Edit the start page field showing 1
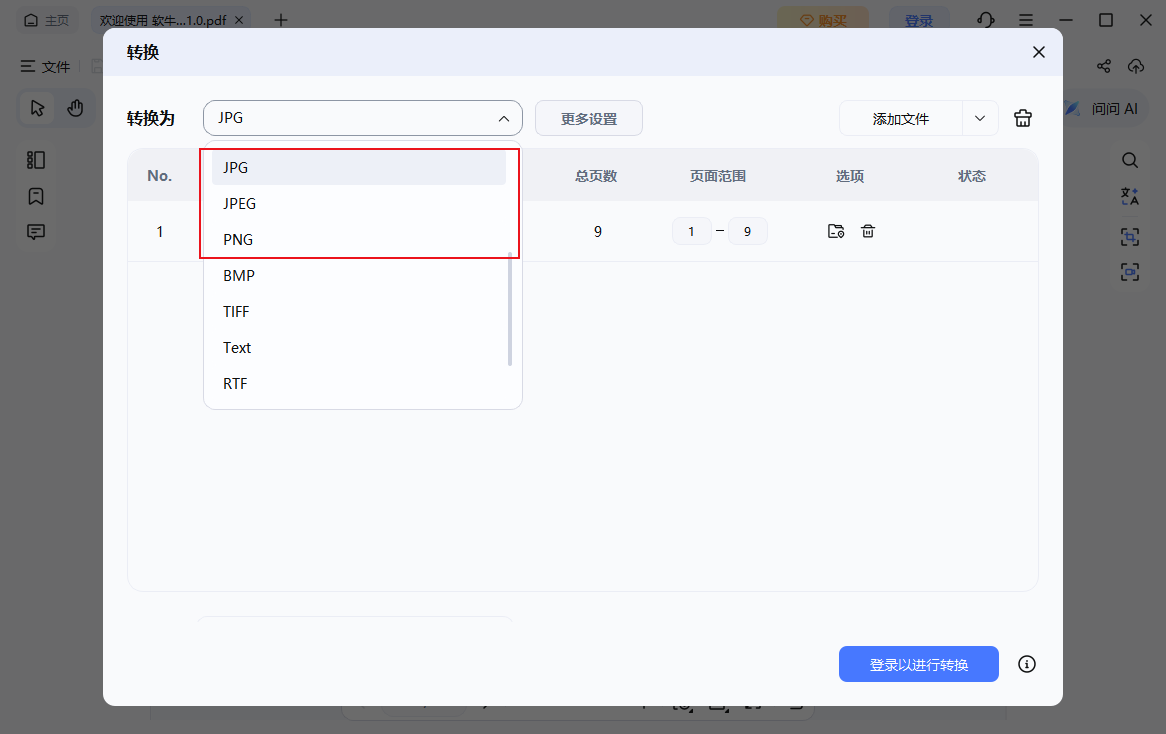Viewport: 1166px width, 734px height. tap(692, 231)
